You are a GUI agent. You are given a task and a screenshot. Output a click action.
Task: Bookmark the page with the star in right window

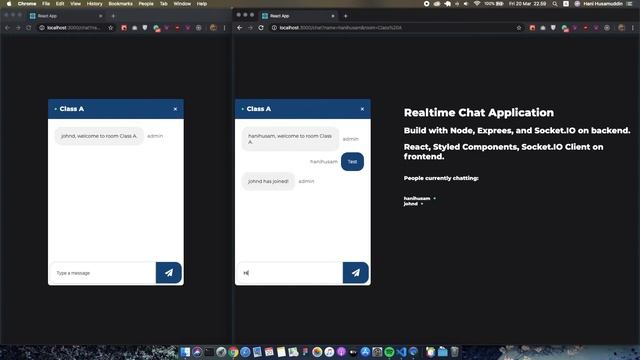(519, 28)
